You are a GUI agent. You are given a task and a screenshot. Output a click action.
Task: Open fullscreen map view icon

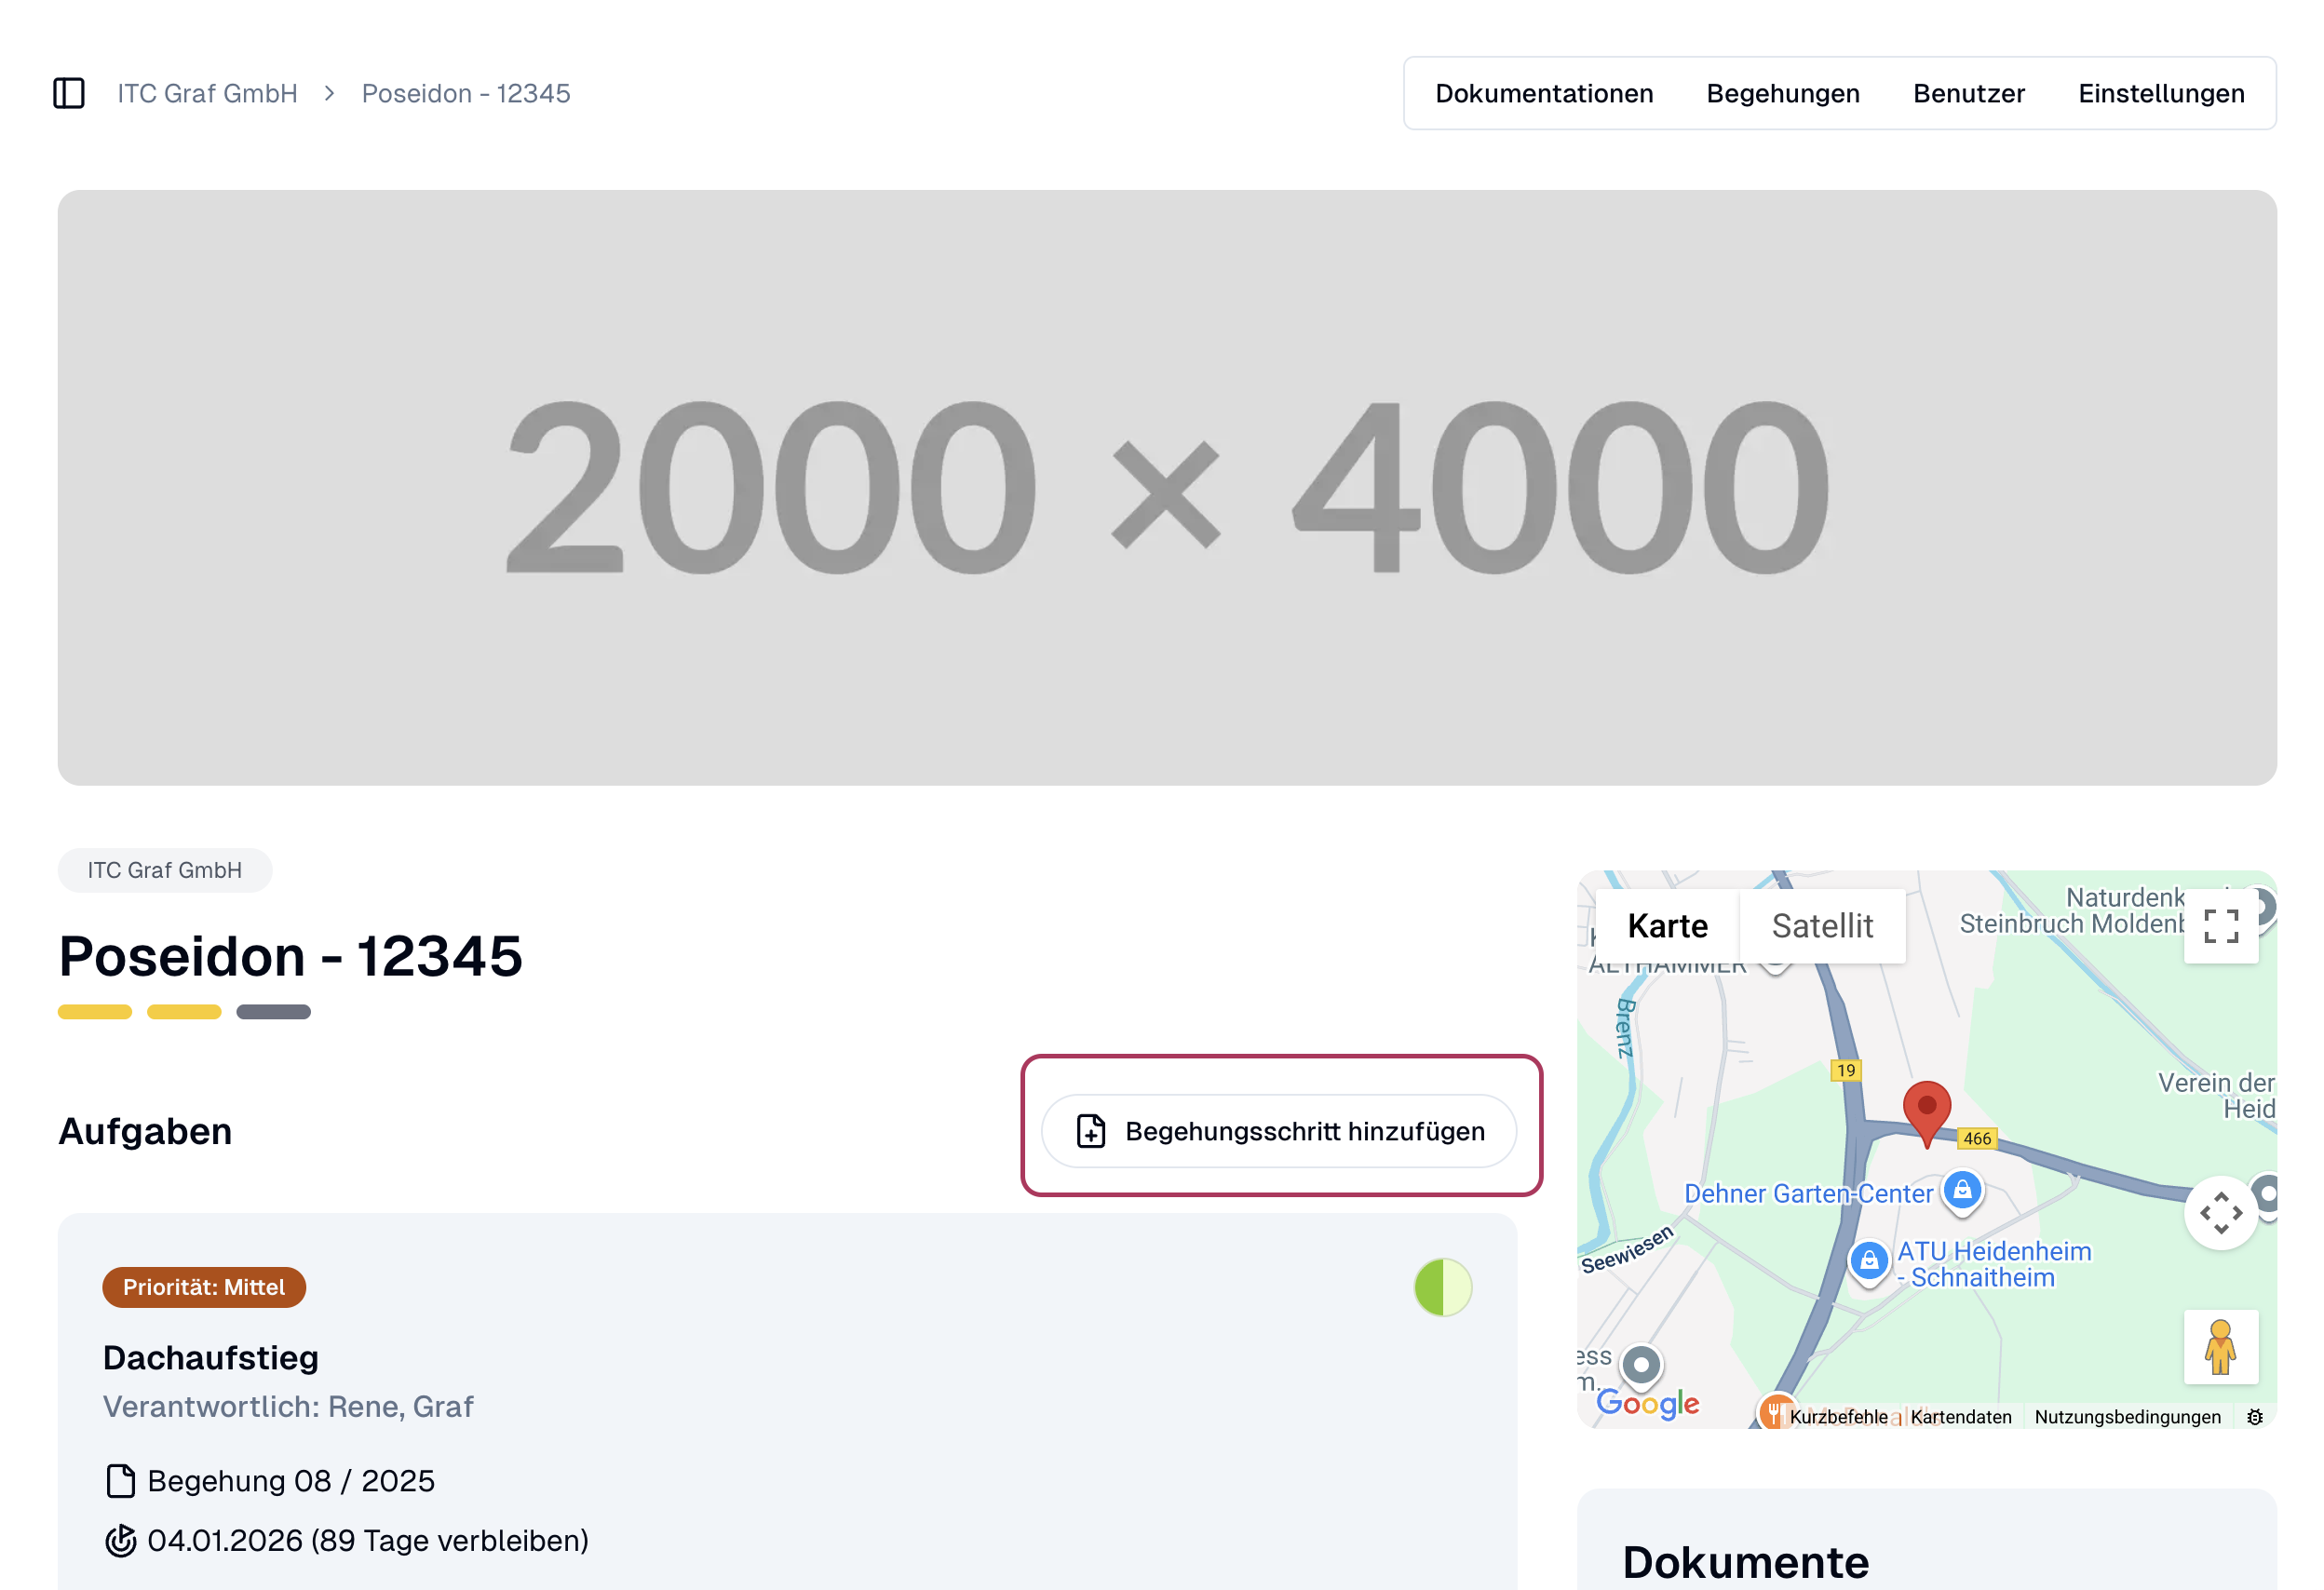pos(2220,926)
